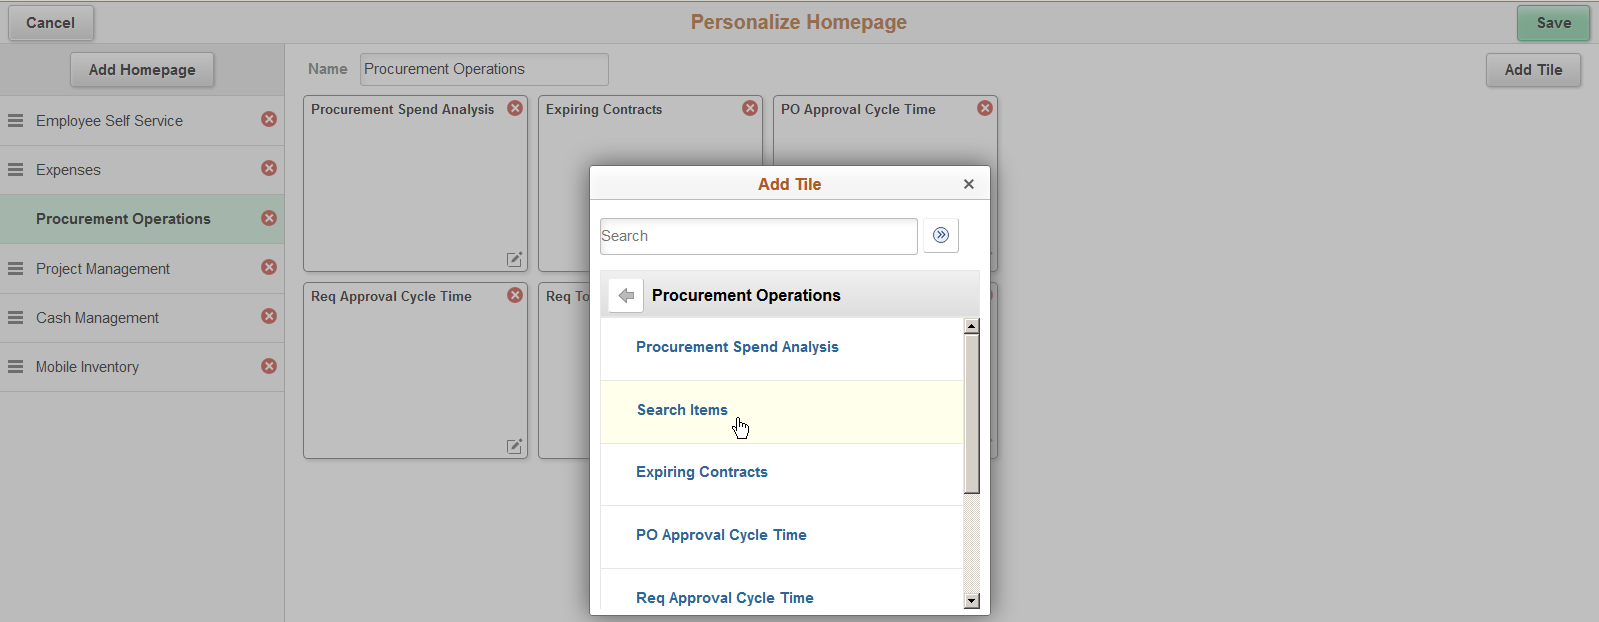Remove the Procurement Spend Analysis tile
The image size is (1599, 622).
tap(515, 108)
